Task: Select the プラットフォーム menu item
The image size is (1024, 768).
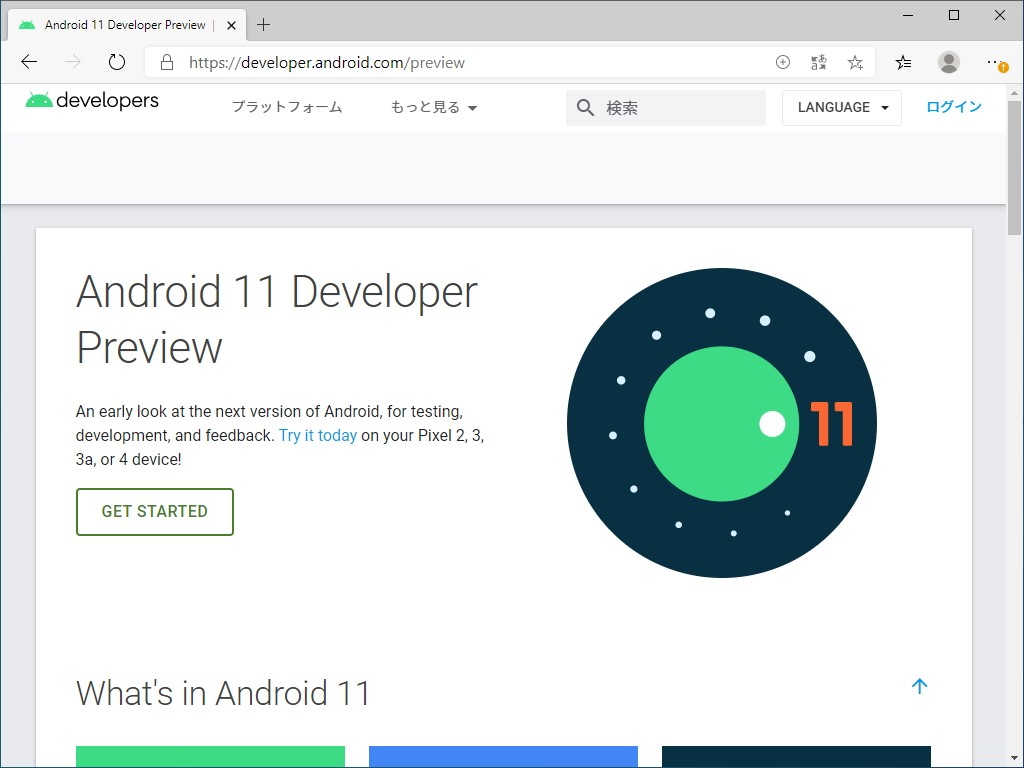Action: click(286, 107)
